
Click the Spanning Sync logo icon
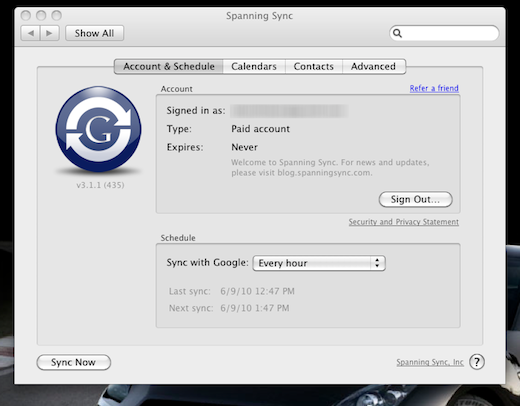(98, 129)
